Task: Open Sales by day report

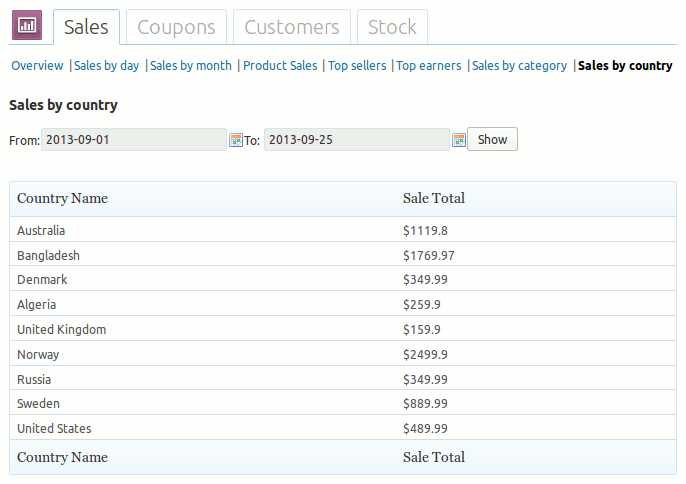Action: (x=107, y=66)
